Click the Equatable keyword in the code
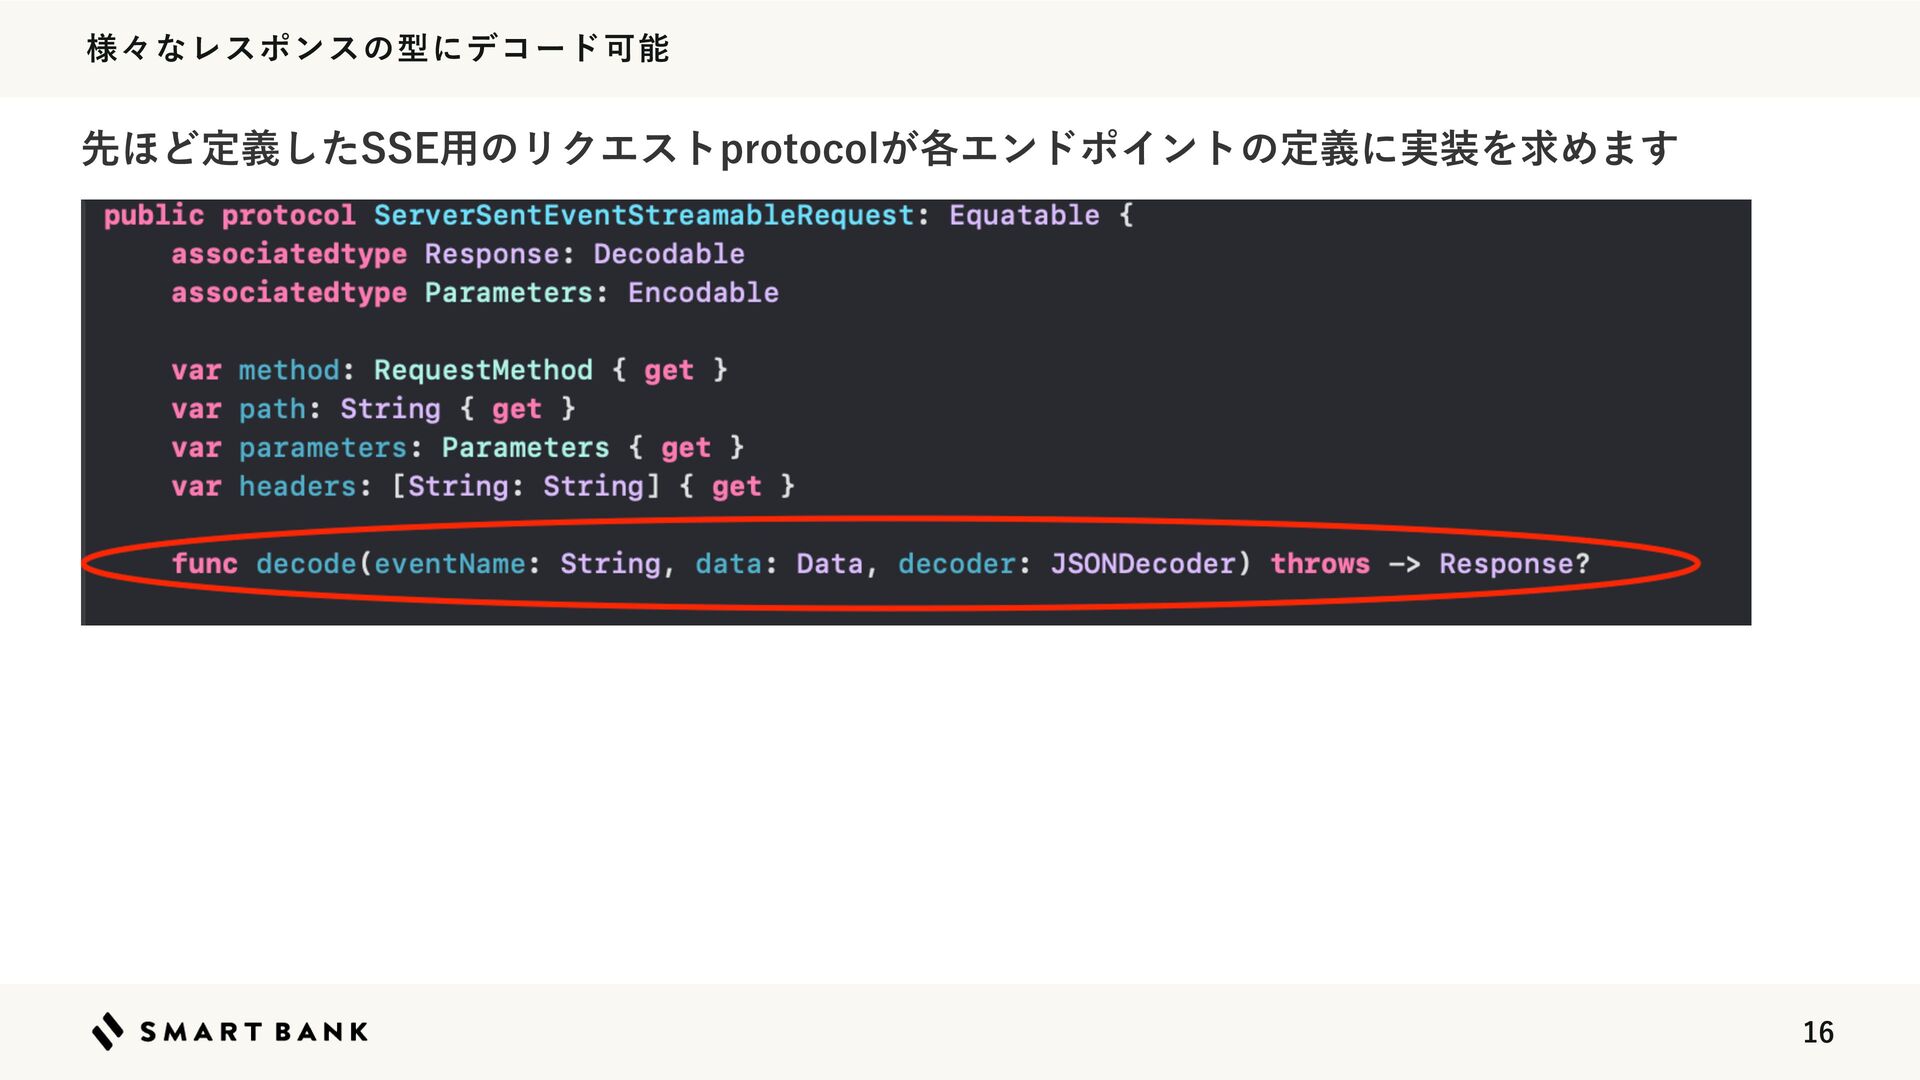 coord(1023,215)
